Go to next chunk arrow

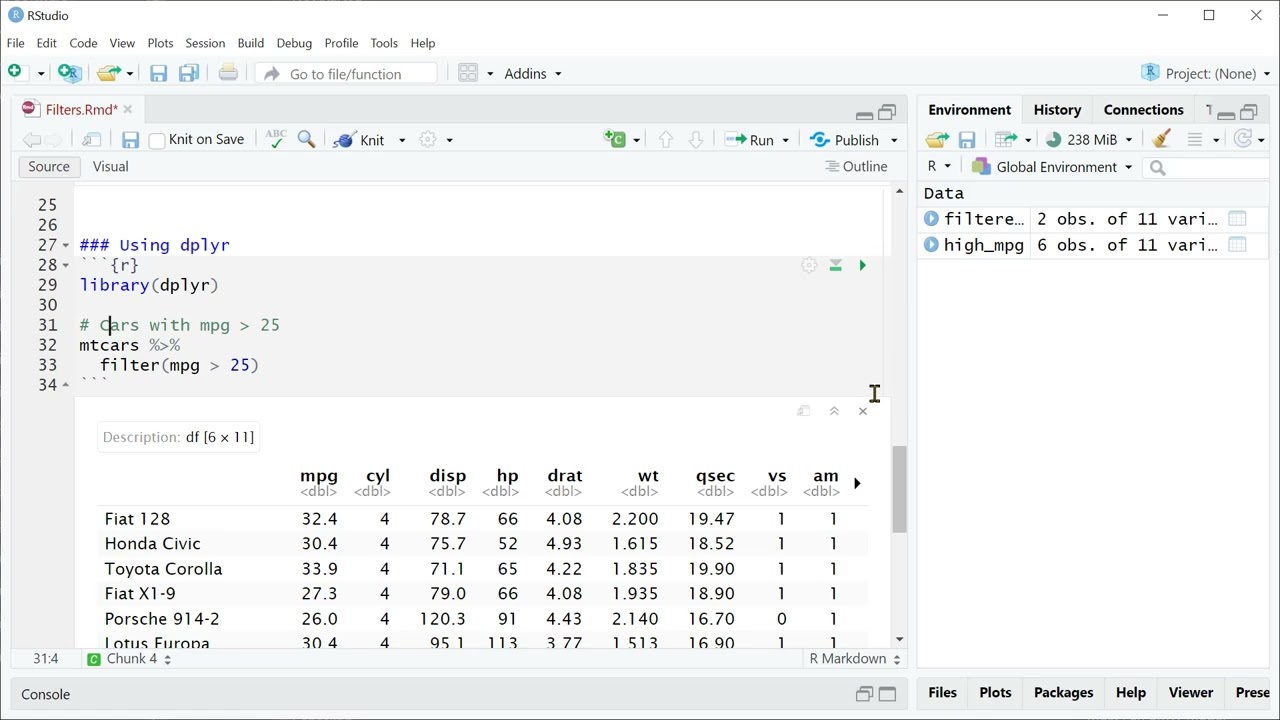coord(696,140)
